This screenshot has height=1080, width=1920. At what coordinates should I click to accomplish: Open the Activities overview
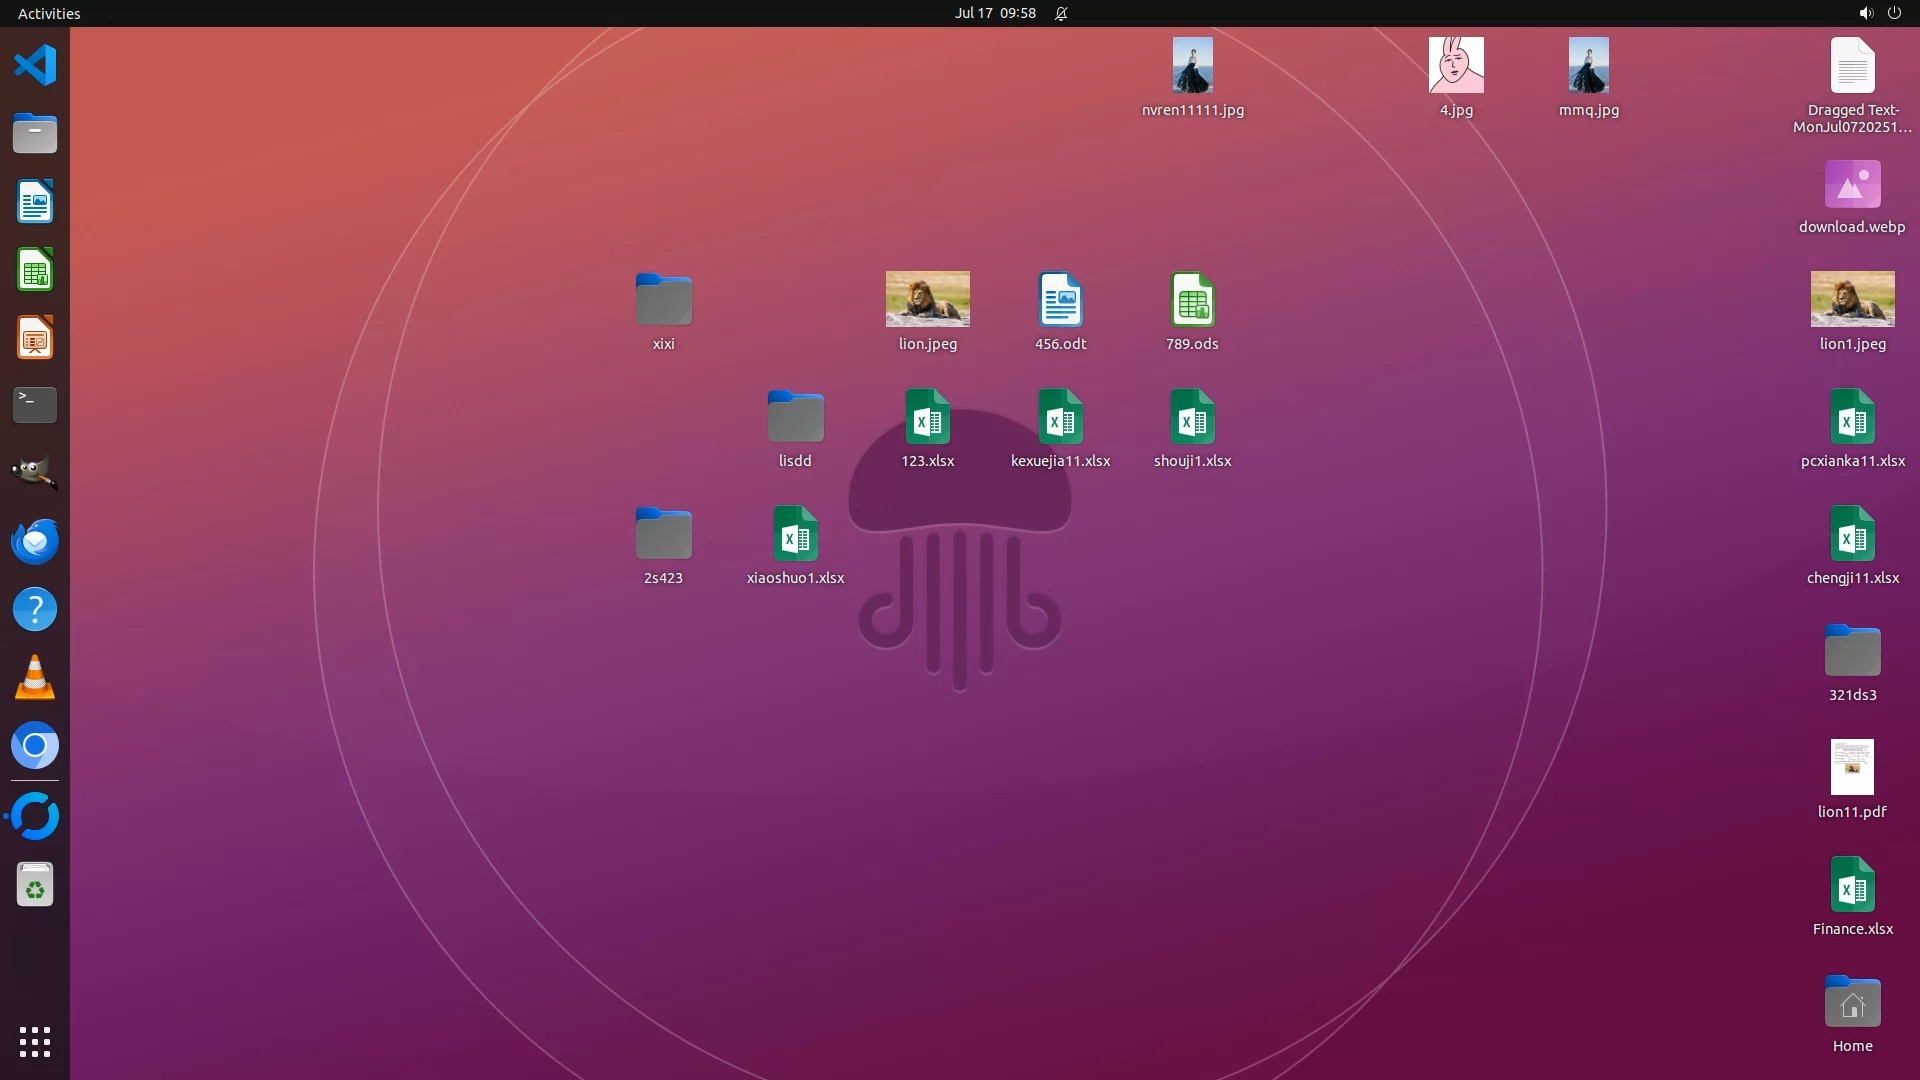coord(49,13)
